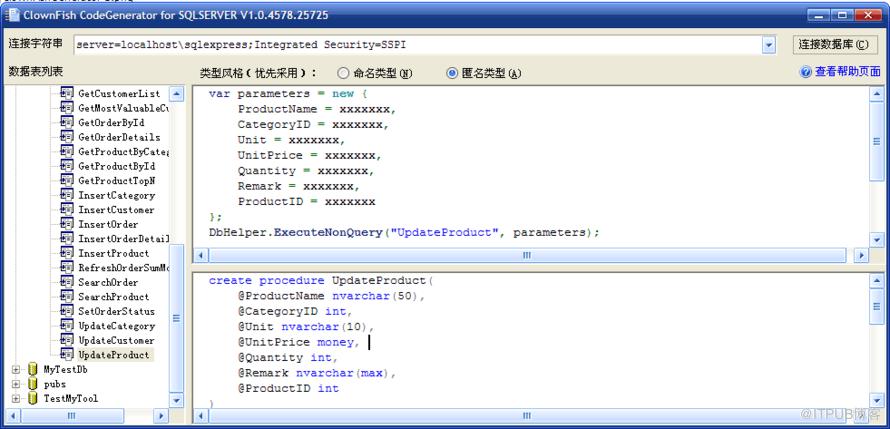Click the application icon in the title bar
Image resolution: width=890 pixels, height=429 pixels.
[12, 15]
